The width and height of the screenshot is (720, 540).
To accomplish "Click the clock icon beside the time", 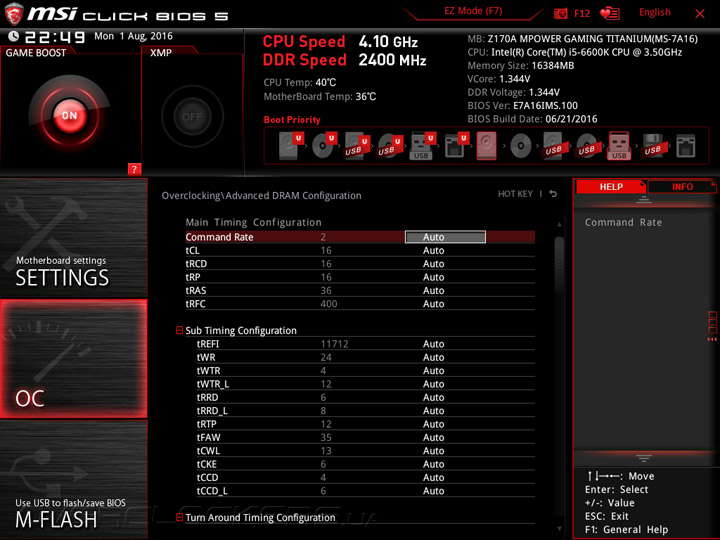I will 14,36.
